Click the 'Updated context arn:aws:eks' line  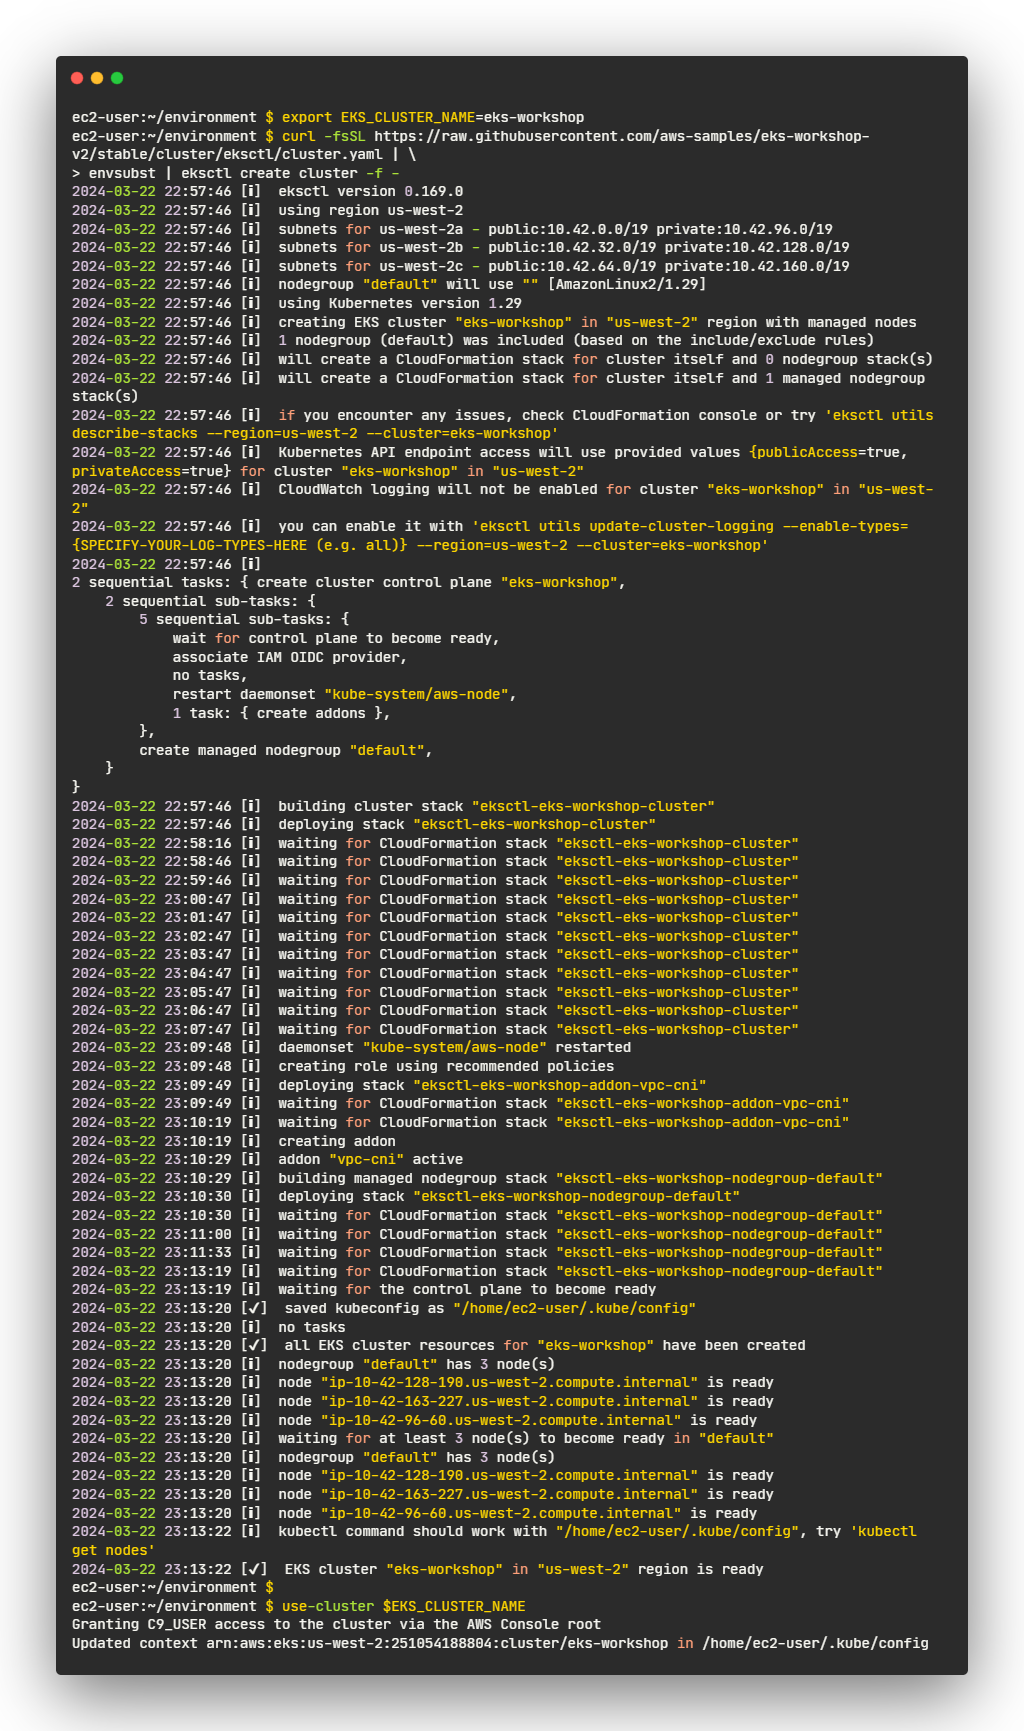[500, 1643]
